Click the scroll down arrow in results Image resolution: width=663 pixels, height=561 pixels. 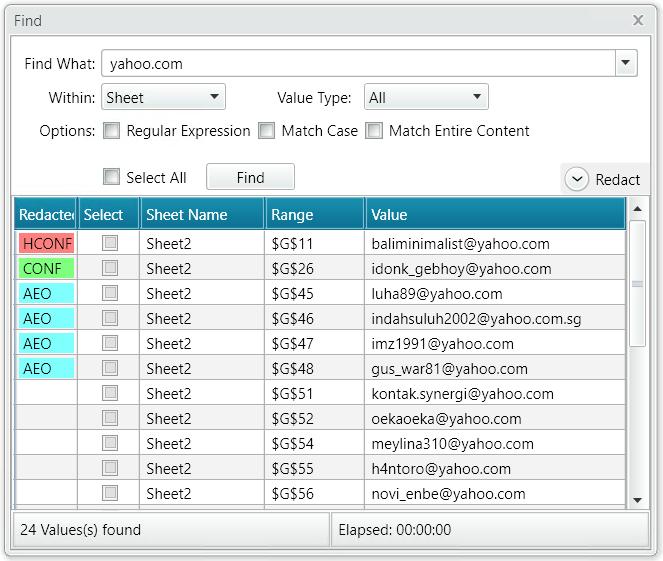pyautogui.click(x=637, y=500)
